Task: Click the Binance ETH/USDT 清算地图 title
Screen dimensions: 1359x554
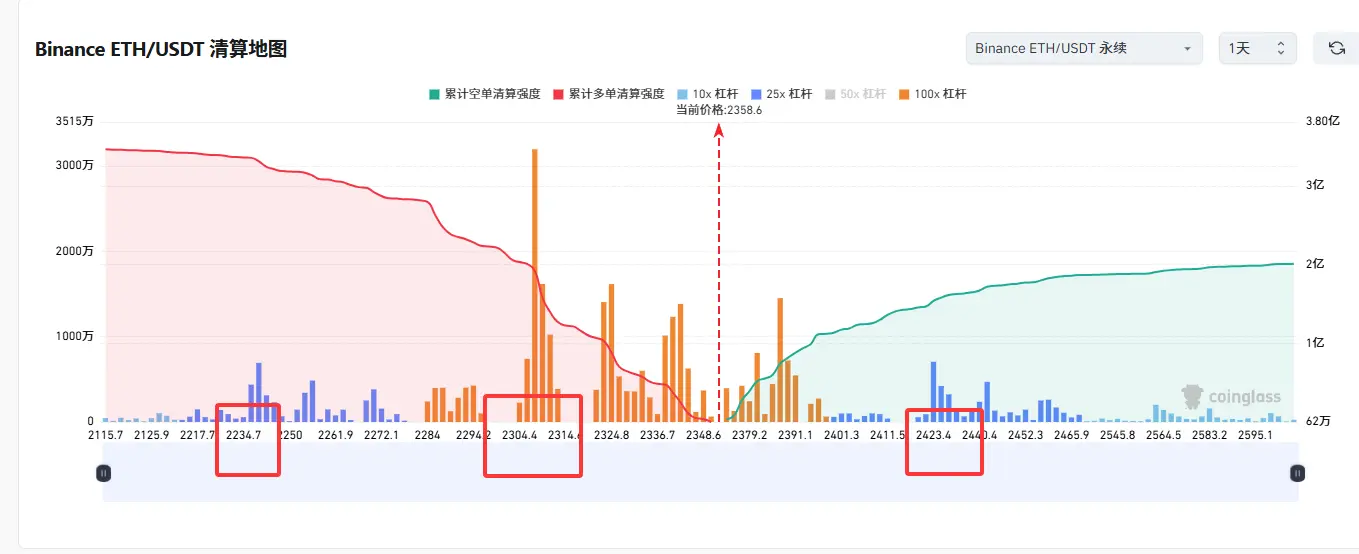Action: pos(161,49)
